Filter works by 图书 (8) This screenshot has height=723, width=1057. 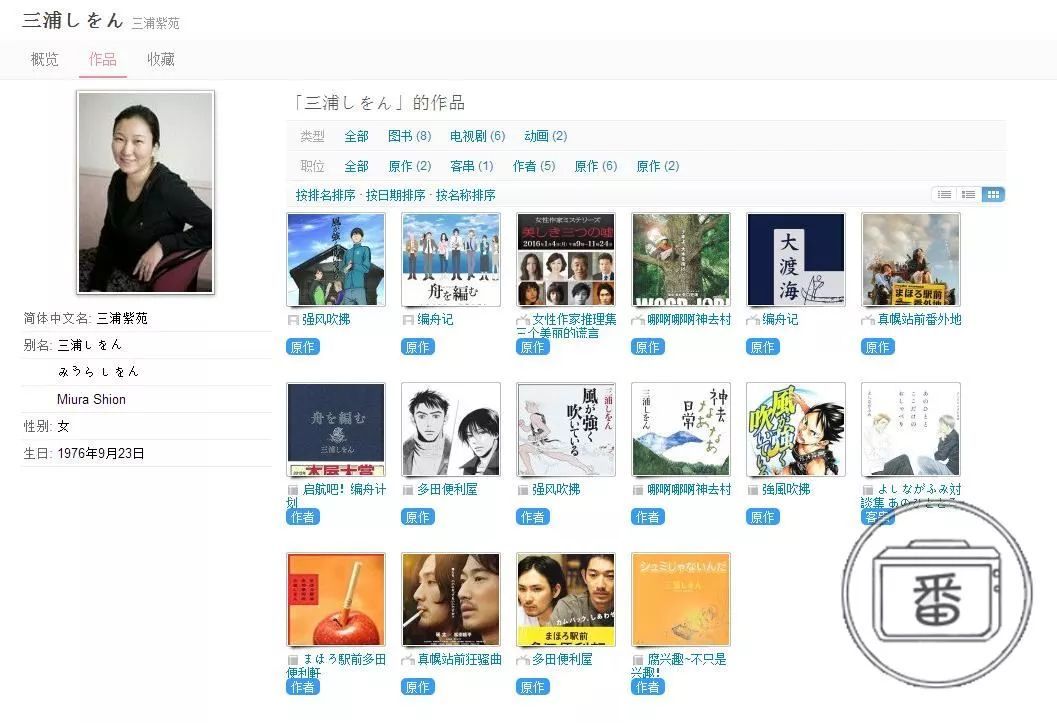click(x=409, y=136)
